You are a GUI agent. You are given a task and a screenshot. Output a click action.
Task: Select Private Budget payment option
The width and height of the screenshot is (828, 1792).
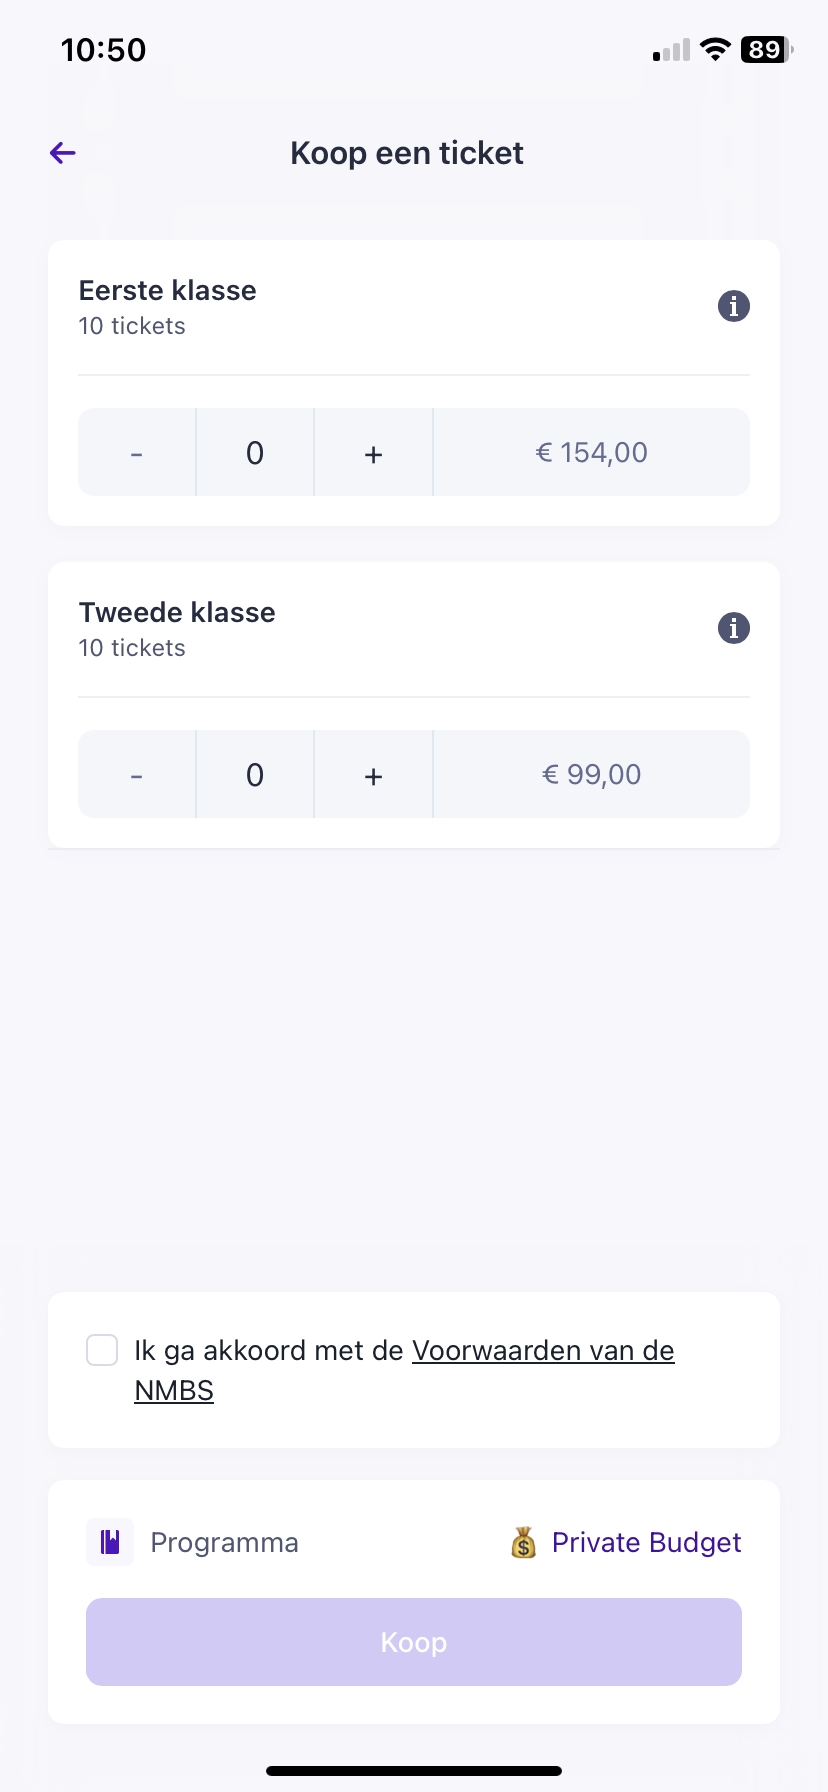pyautogui.click(x=646, y=1543)
